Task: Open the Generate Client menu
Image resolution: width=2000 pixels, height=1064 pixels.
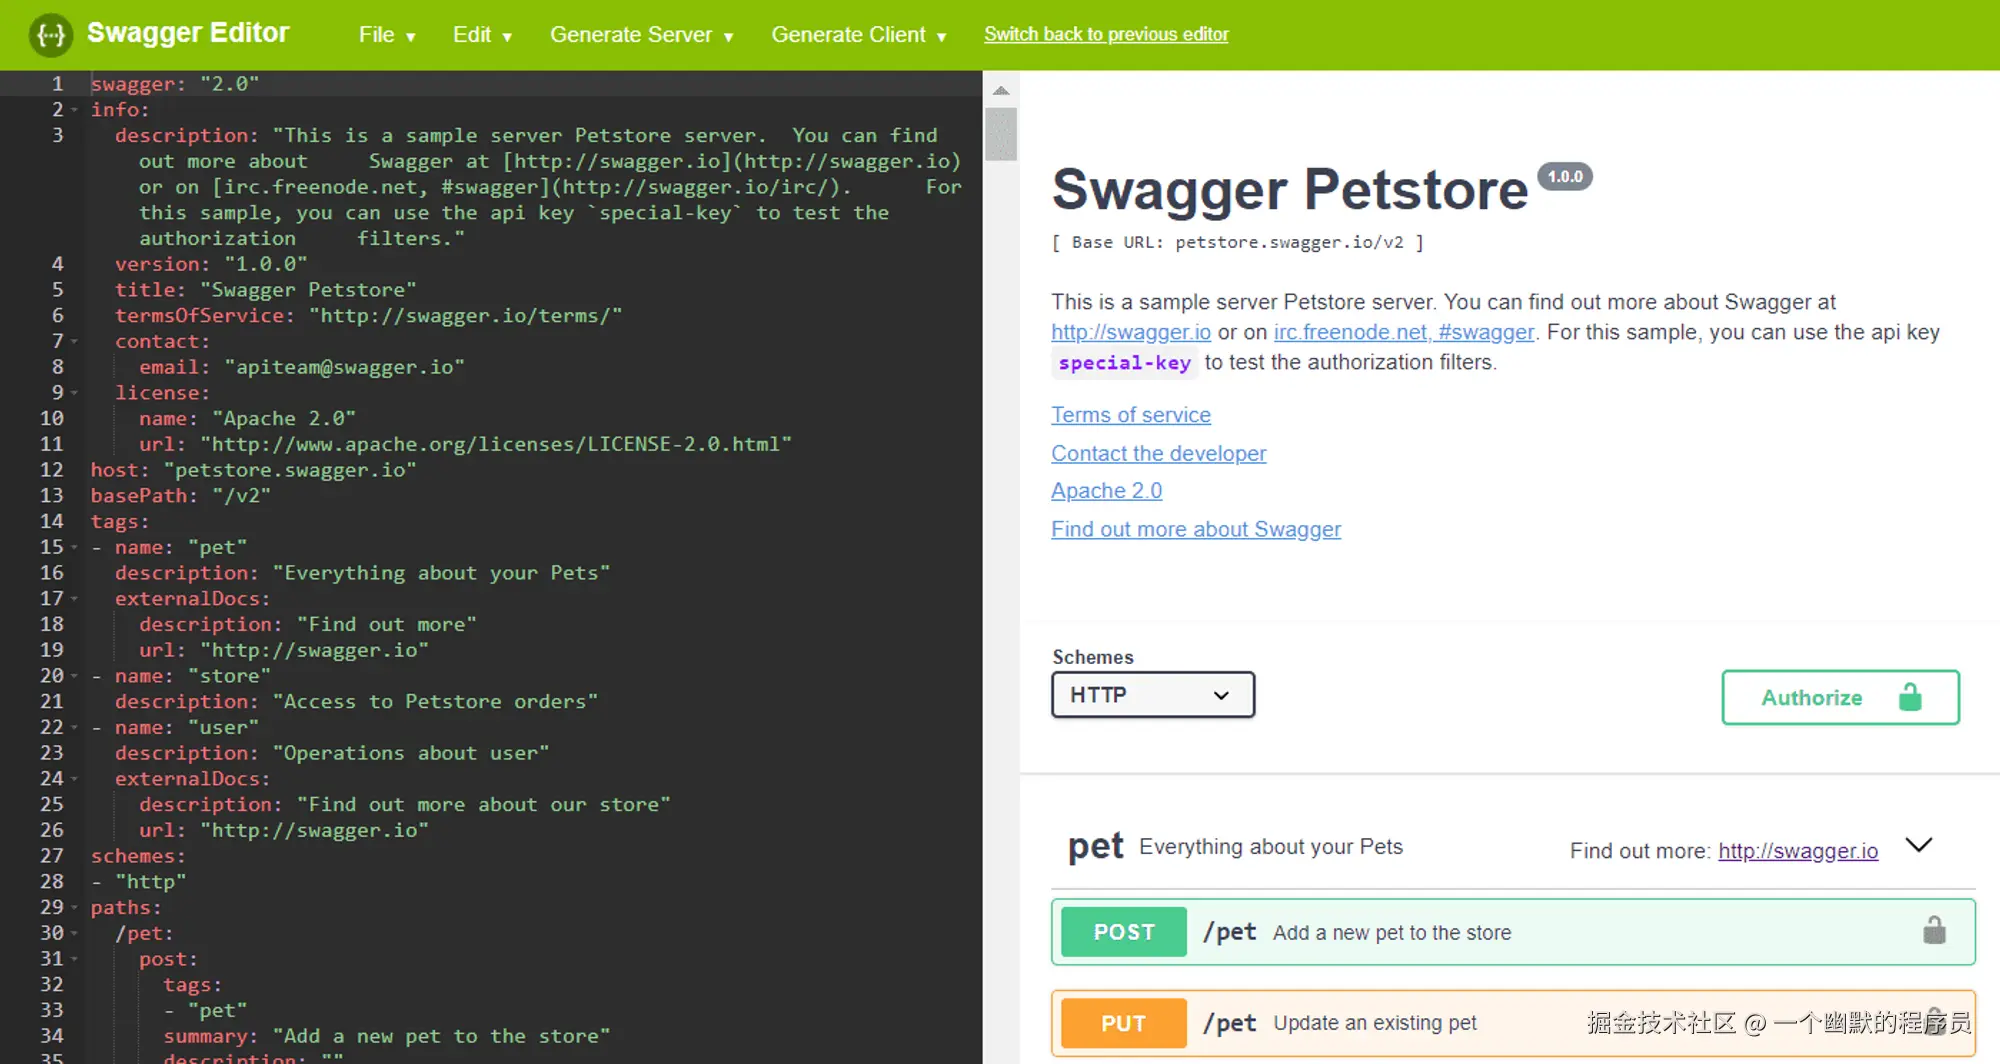Action: [x=857, y=34]
